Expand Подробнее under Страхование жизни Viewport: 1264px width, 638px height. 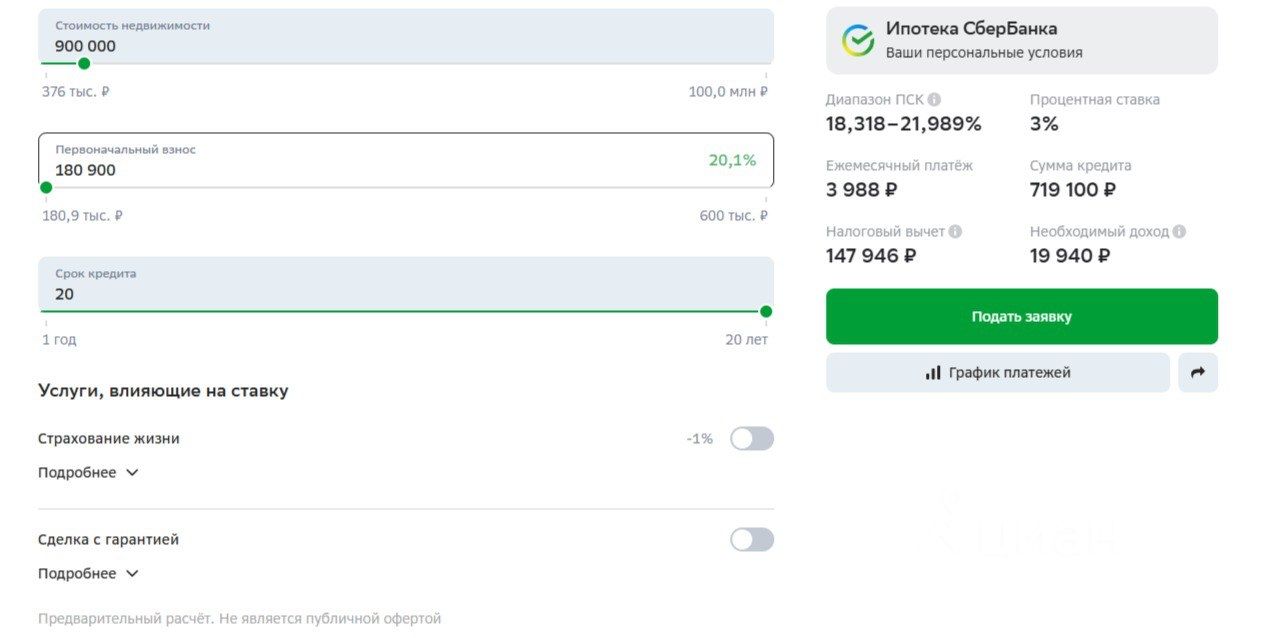pos(88,473)
